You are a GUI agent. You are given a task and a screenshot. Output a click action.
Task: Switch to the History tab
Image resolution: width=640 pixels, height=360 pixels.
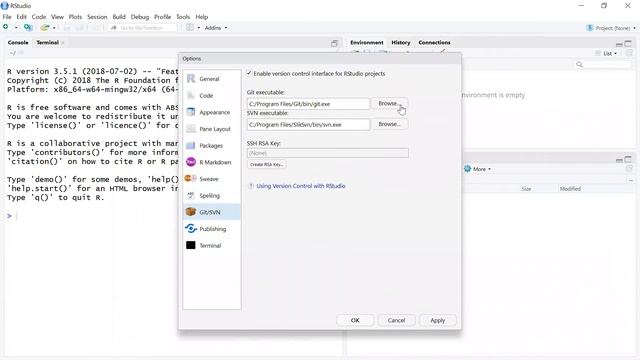400,42
